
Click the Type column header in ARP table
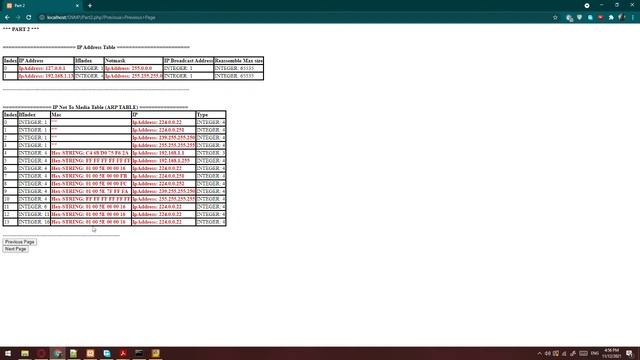click(x=211, y=115)
